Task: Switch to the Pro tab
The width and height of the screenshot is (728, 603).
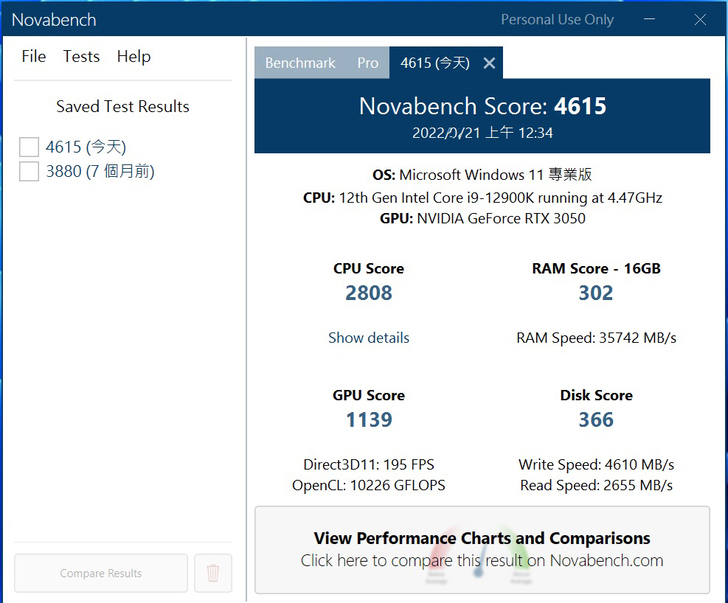Action: click(368, 63)
